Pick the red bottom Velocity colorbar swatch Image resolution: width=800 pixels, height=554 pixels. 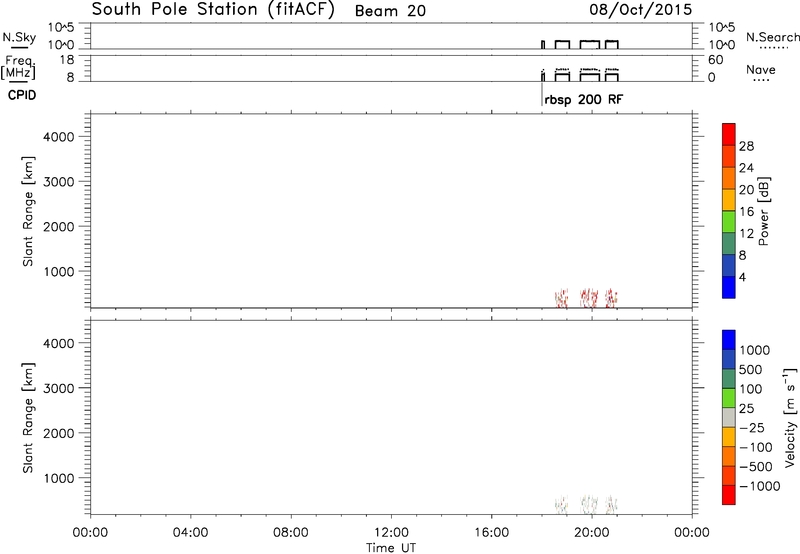point(729,495)
